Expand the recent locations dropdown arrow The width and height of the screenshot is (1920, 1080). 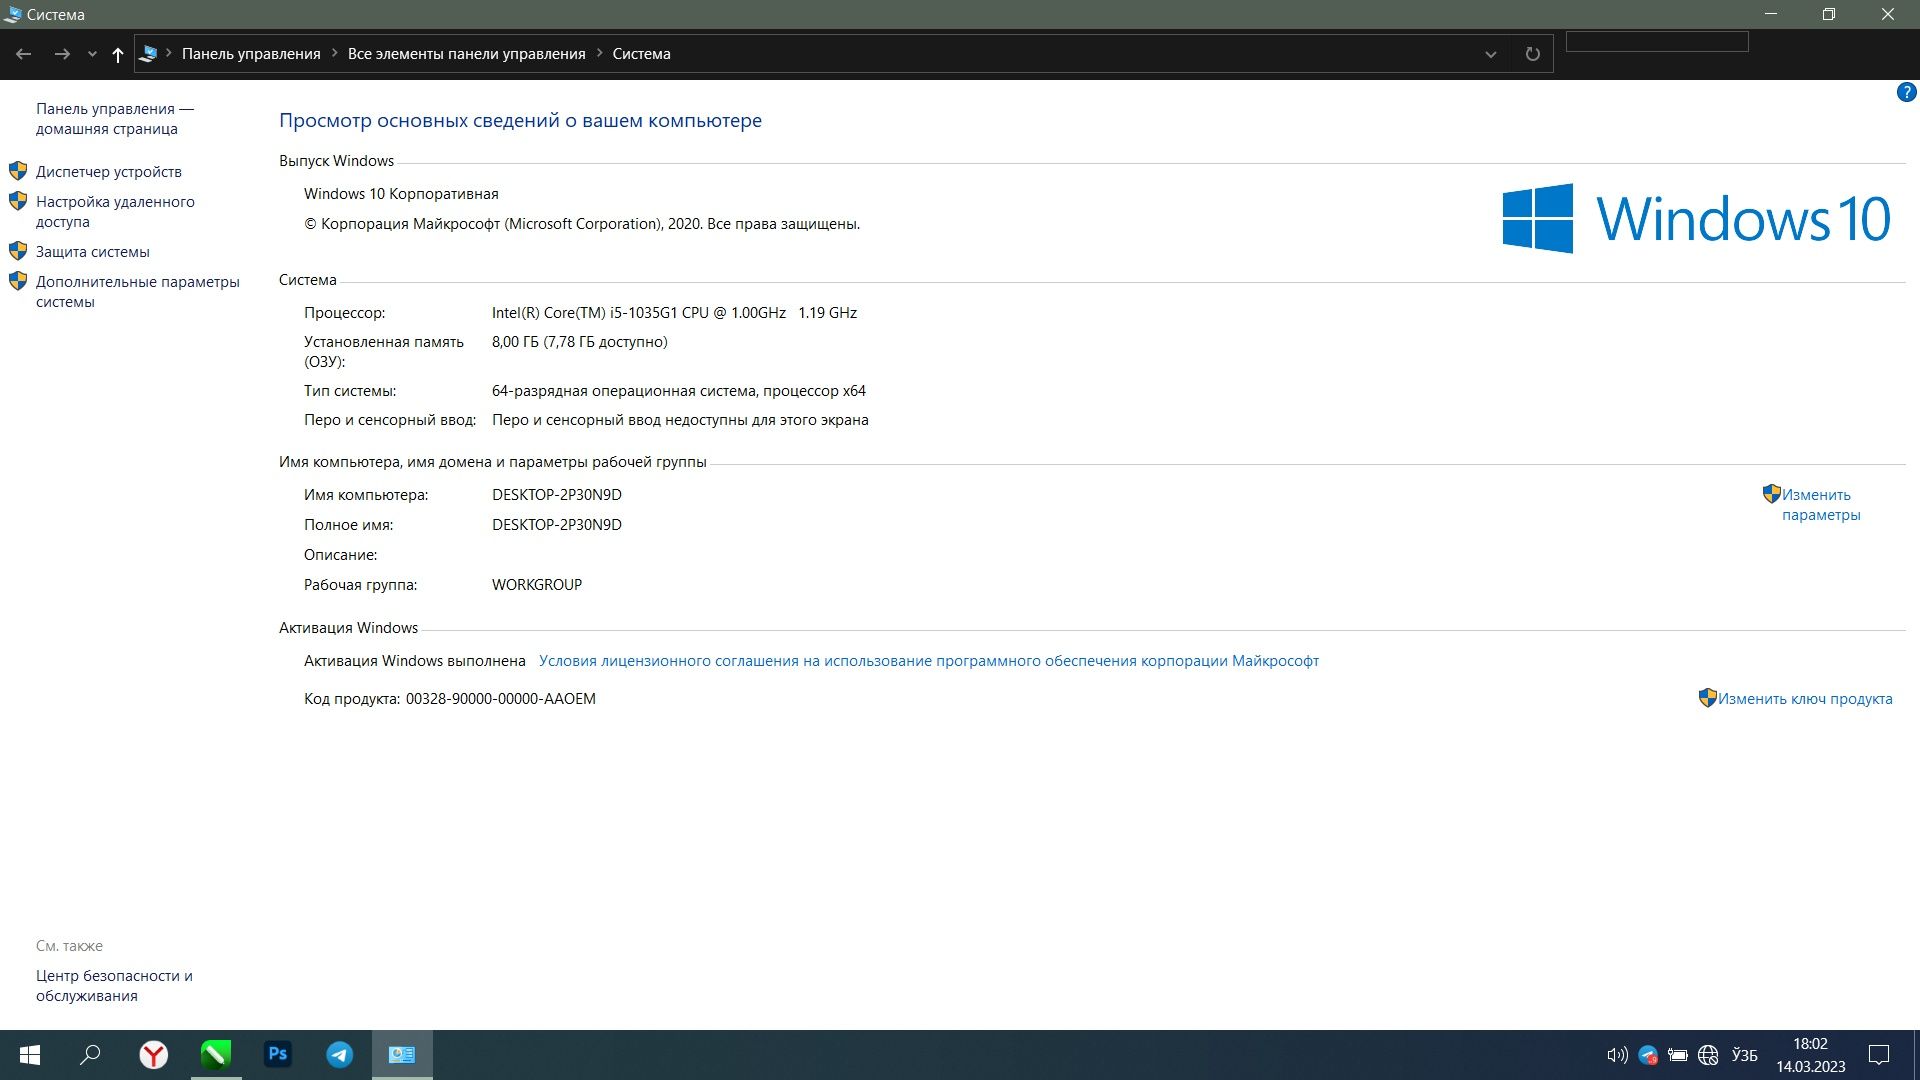pyautogui.click(x=92, y=54)
